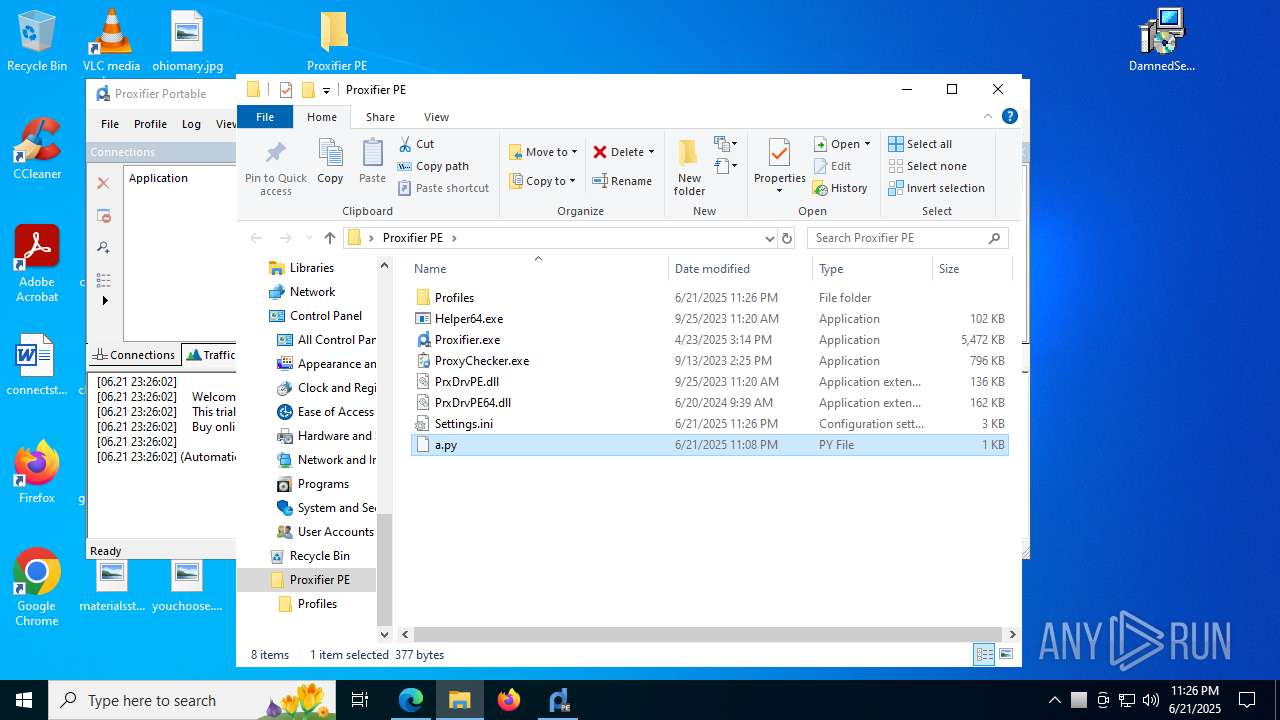Create a New folder

point(689,167)
